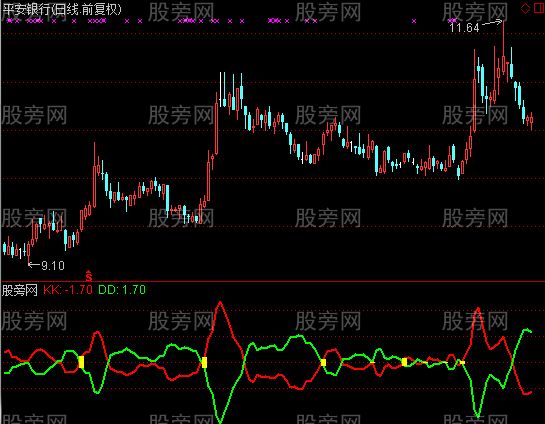
Task: Click the KK: -1.70 indicator value
Action: click(x=68, y=290)
